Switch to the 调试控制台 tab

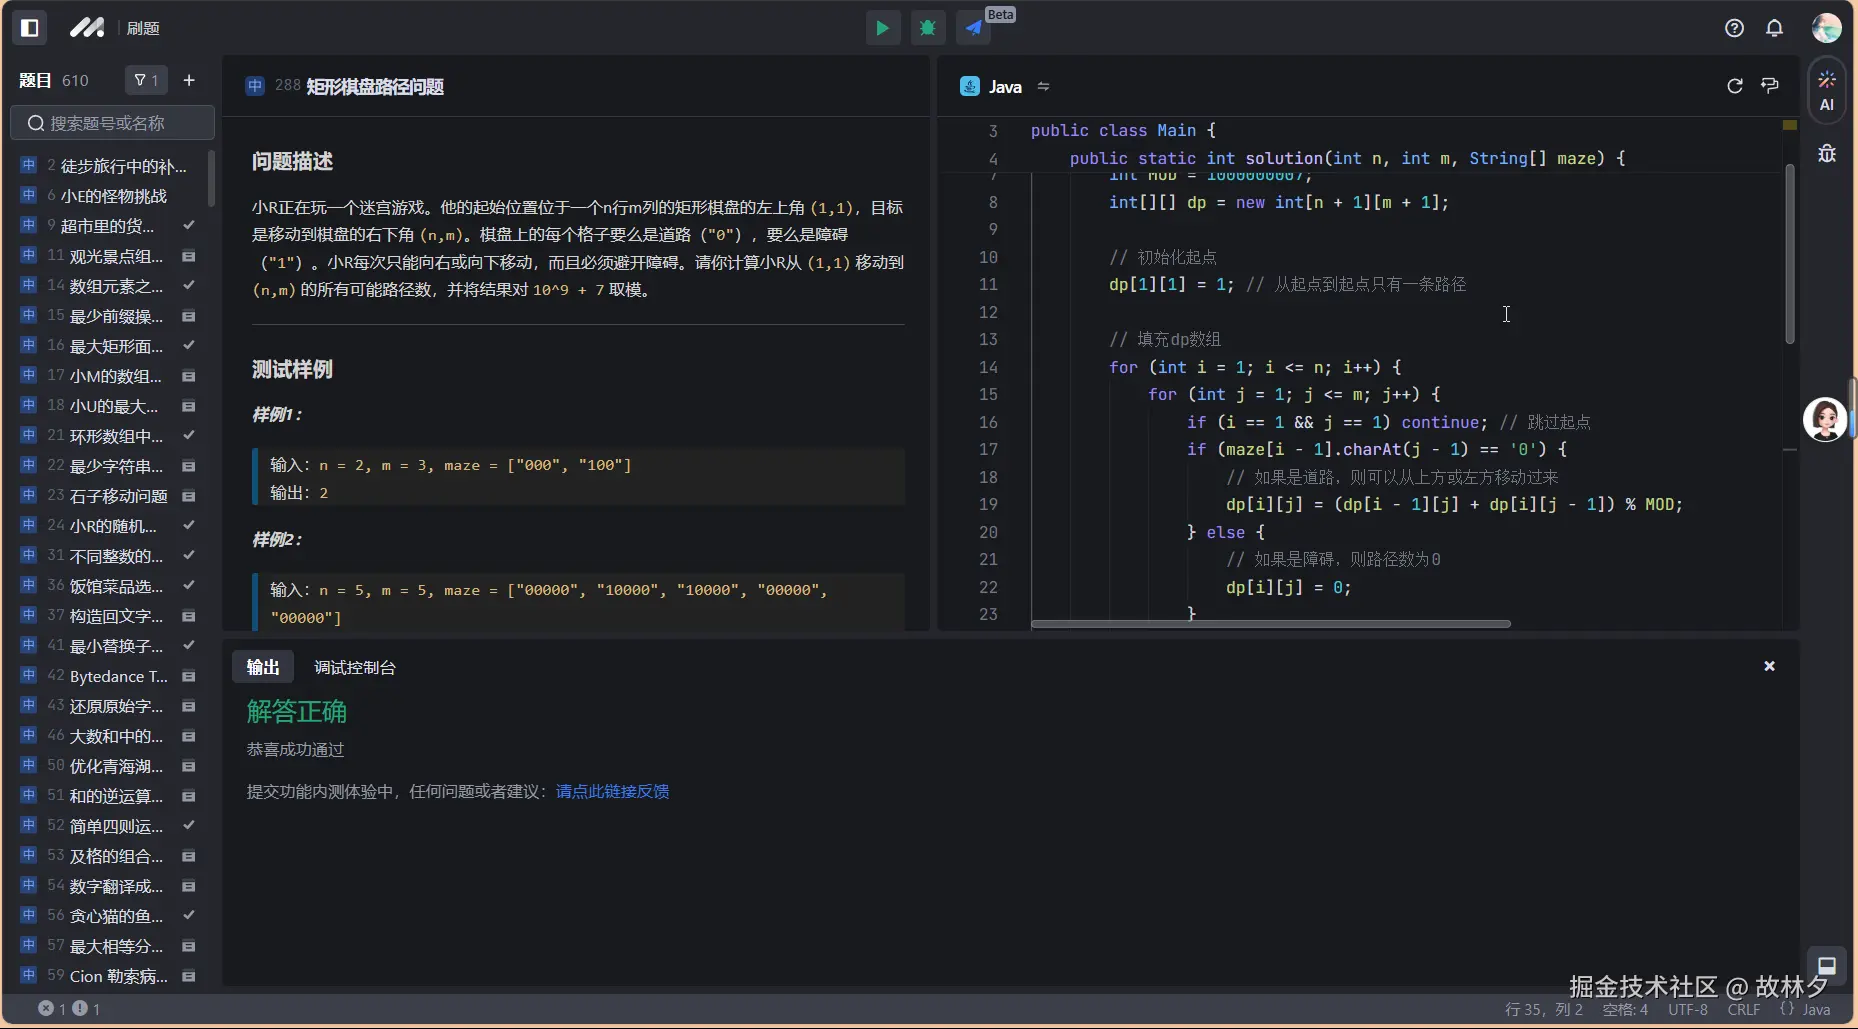pyautogui.click(x=355, y=667)
